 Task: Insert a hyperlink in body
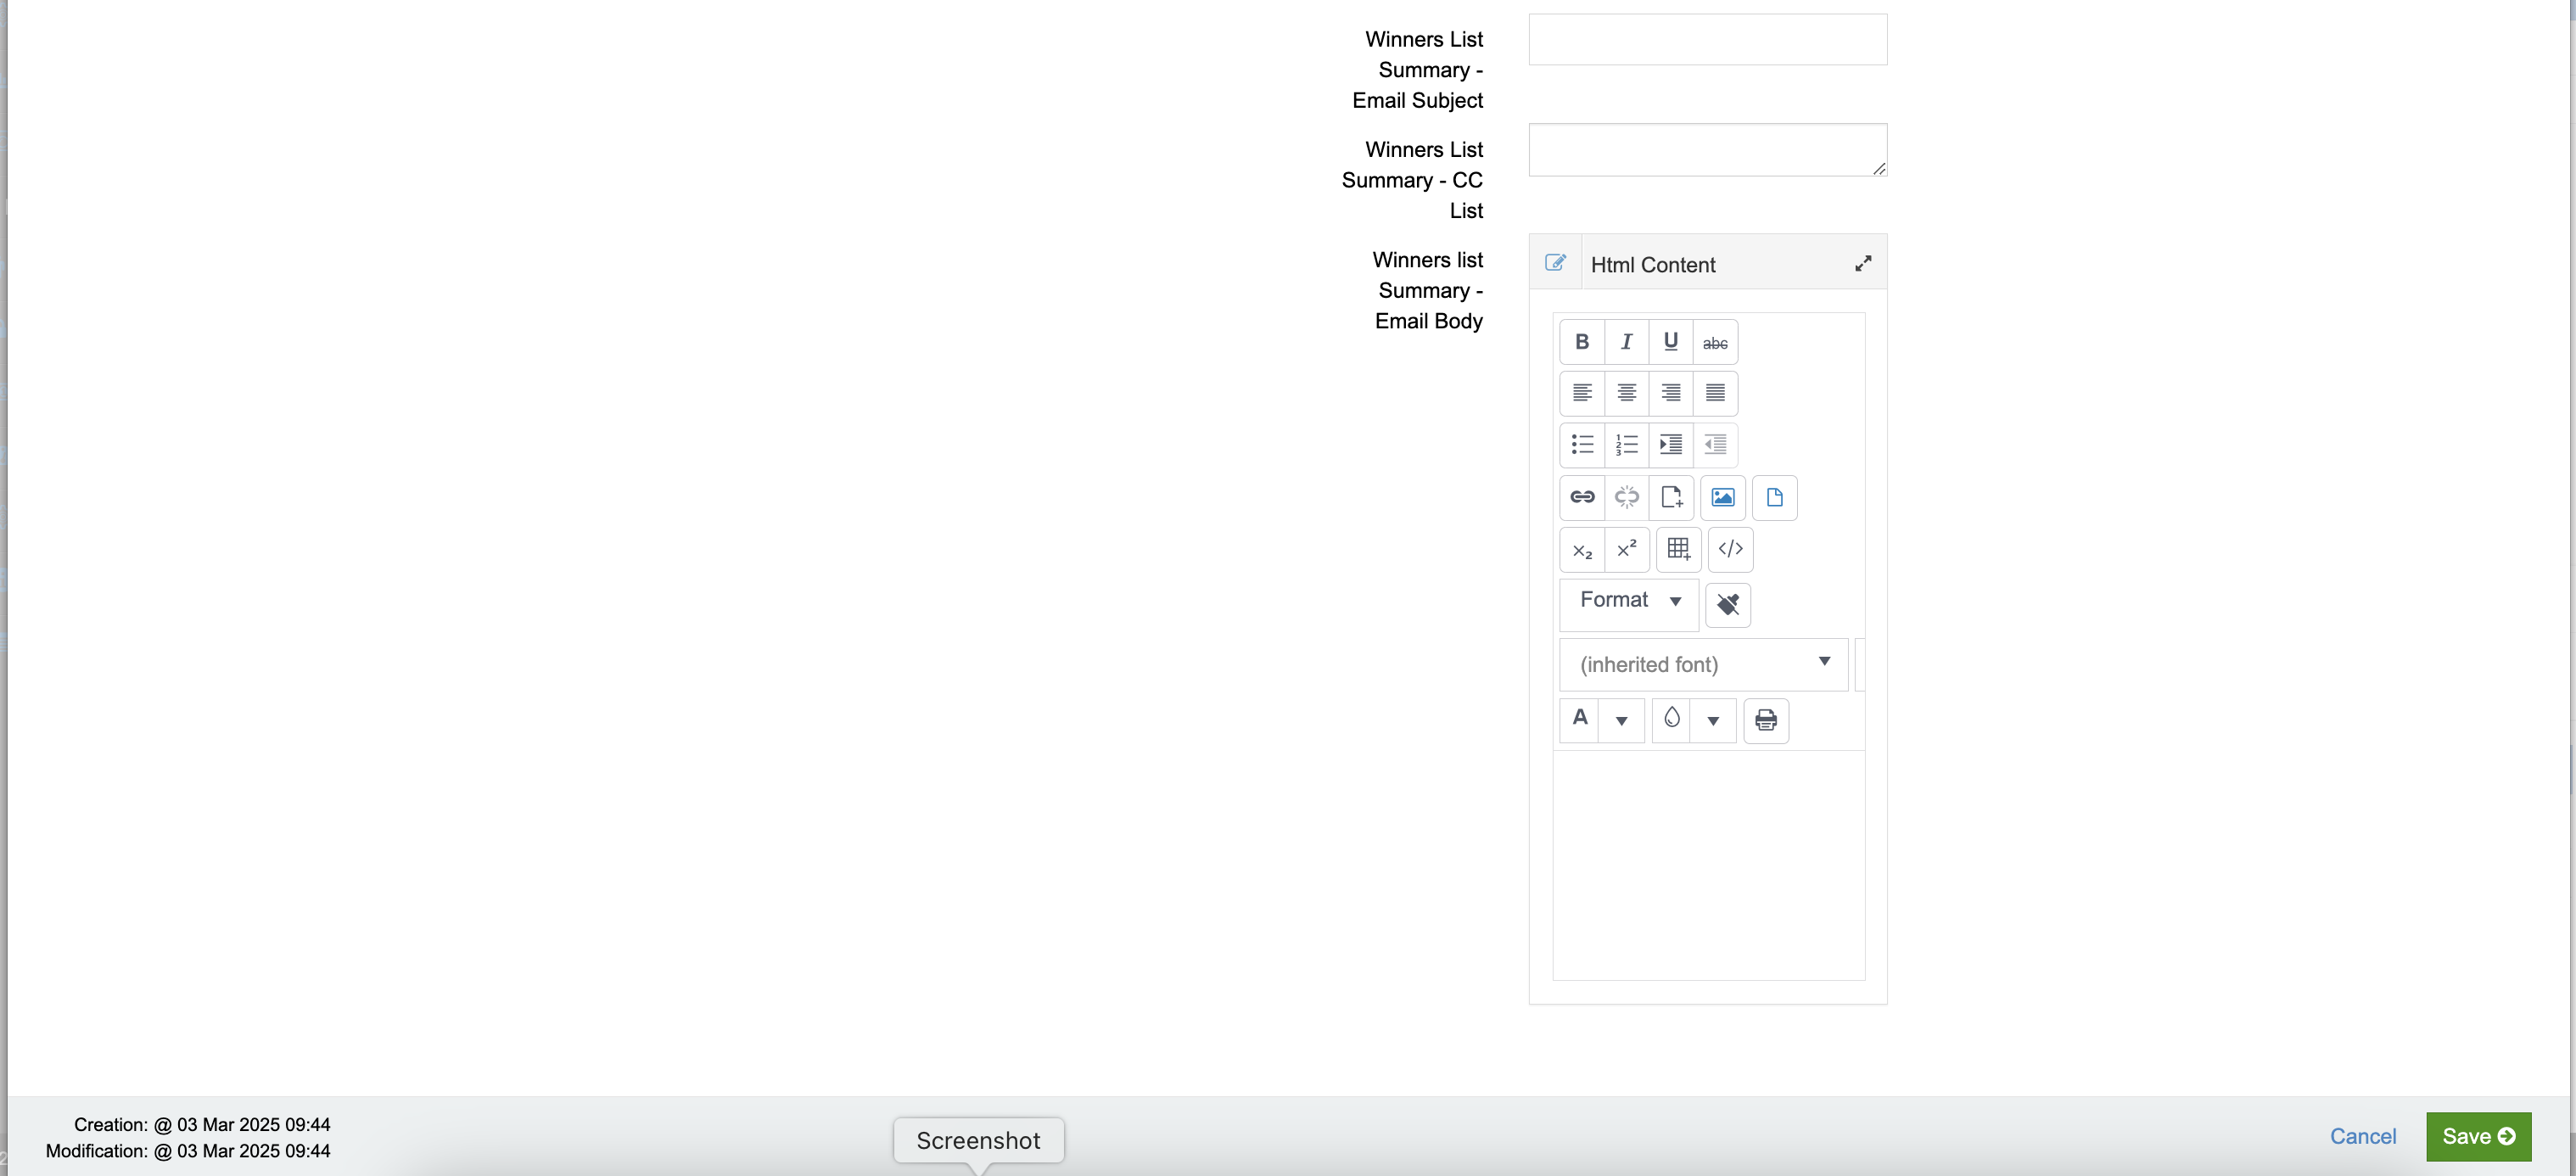pos(1582,497)
